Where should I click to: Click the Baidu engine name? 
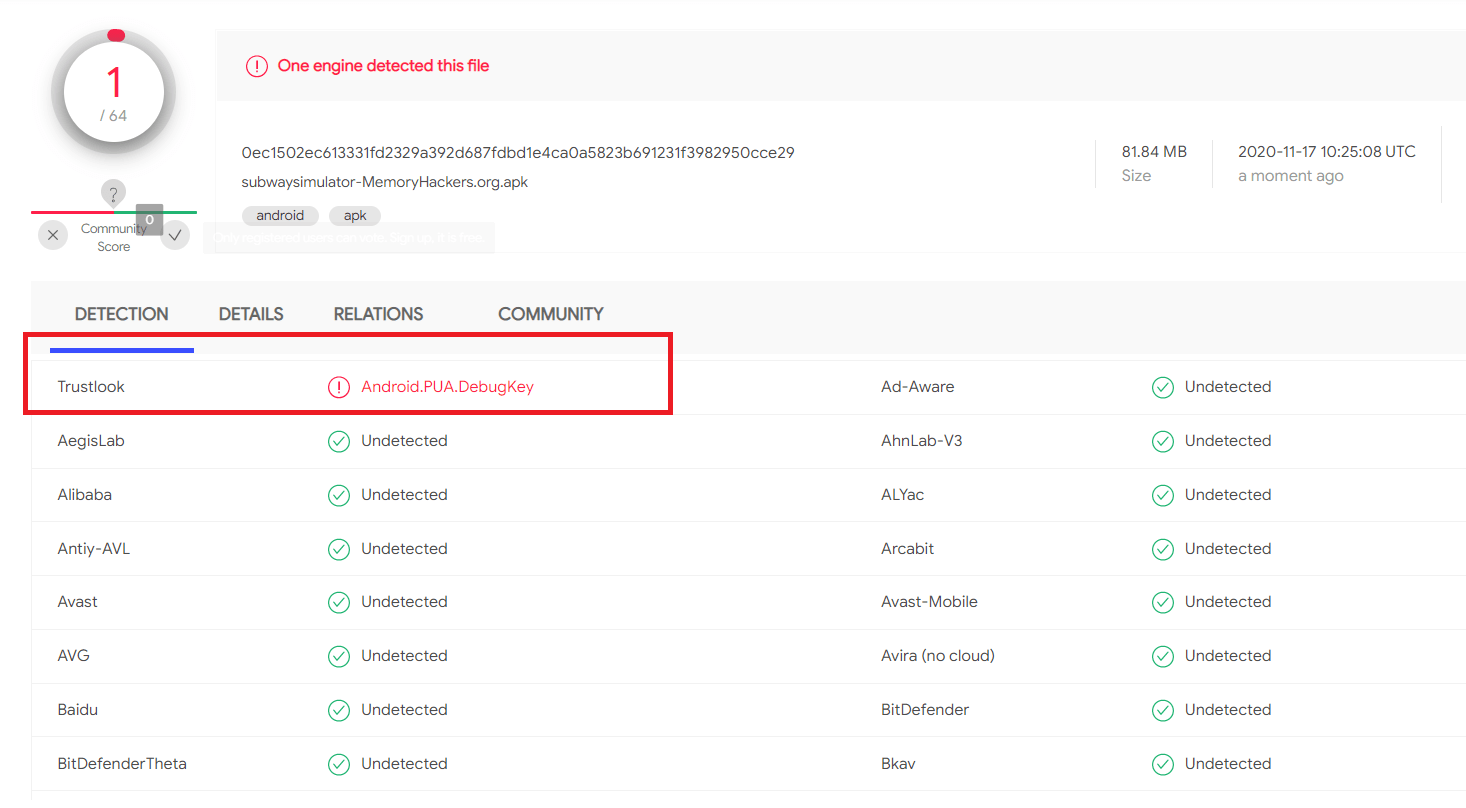78,710
